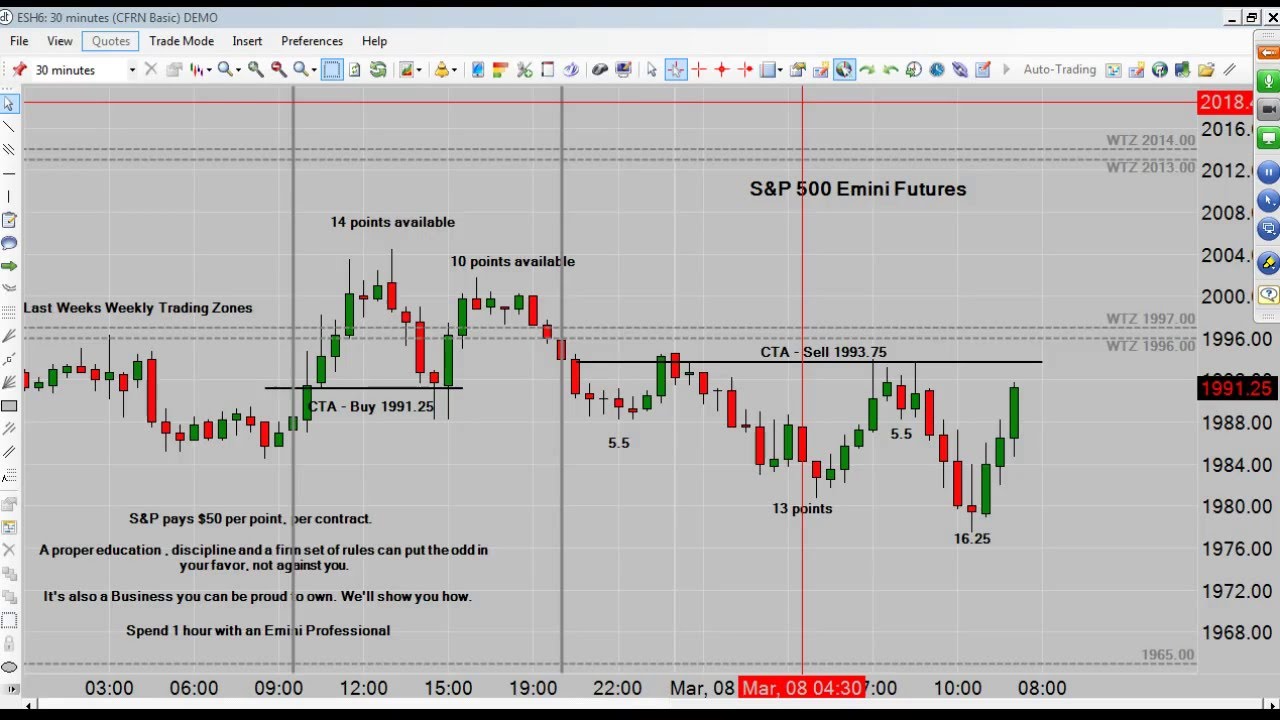
Task: Open the Quotes menu
Action: 111,41
